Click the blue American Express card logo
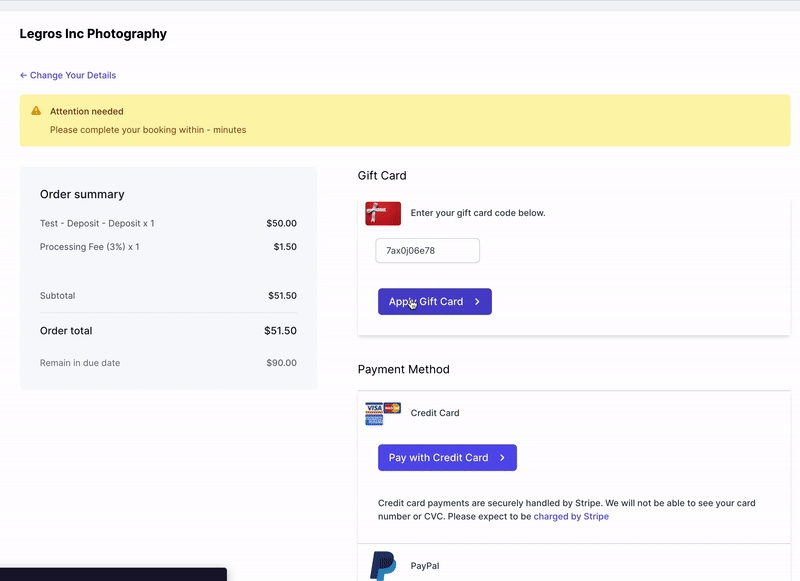 pyautogui.click(x=375, y=421)
